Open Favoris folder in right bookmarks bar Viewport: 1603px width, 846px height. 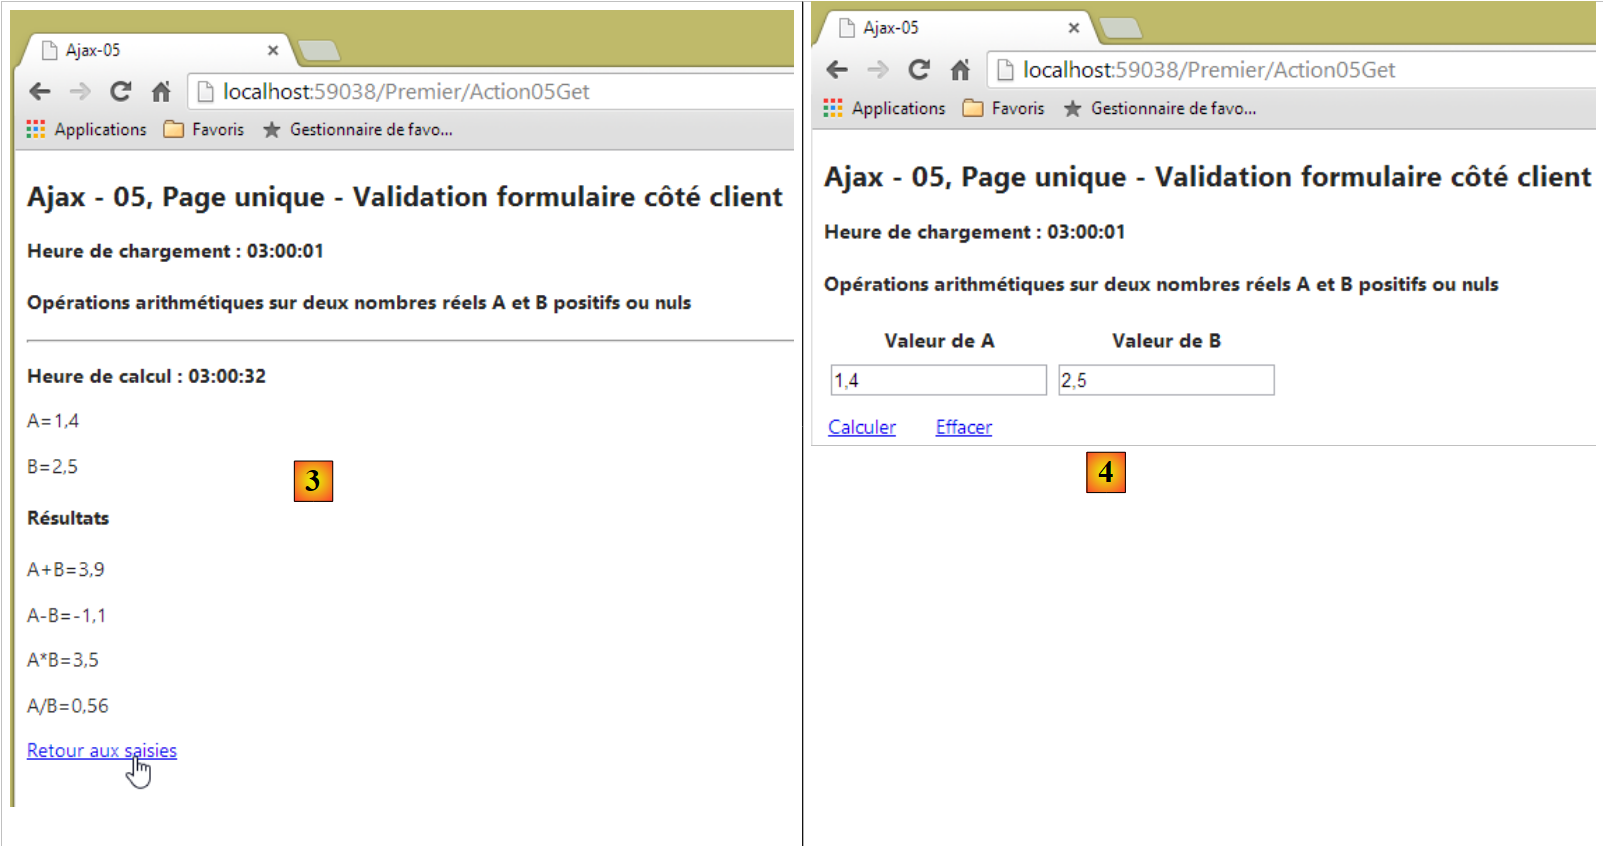1004,108
